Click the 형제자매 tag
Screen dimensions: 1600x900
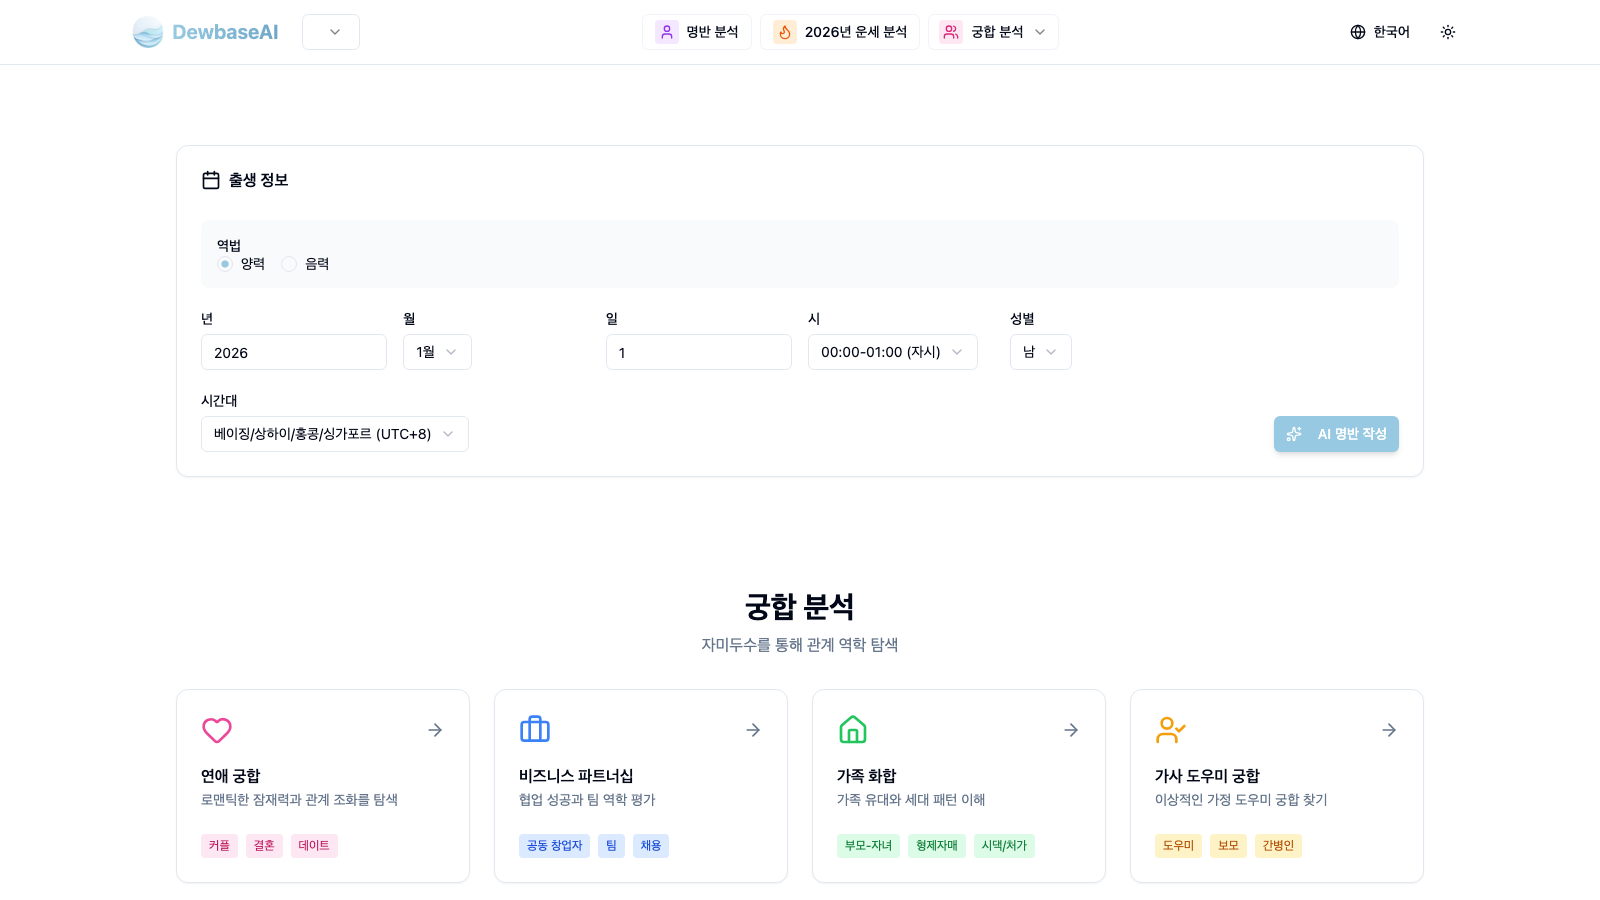point(937,846)
